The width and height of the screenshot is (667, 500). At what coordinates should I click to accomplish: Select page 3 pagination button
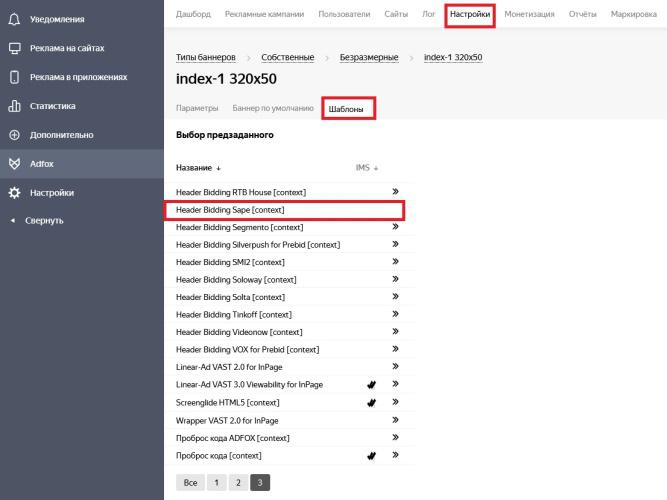click(260, 483)
